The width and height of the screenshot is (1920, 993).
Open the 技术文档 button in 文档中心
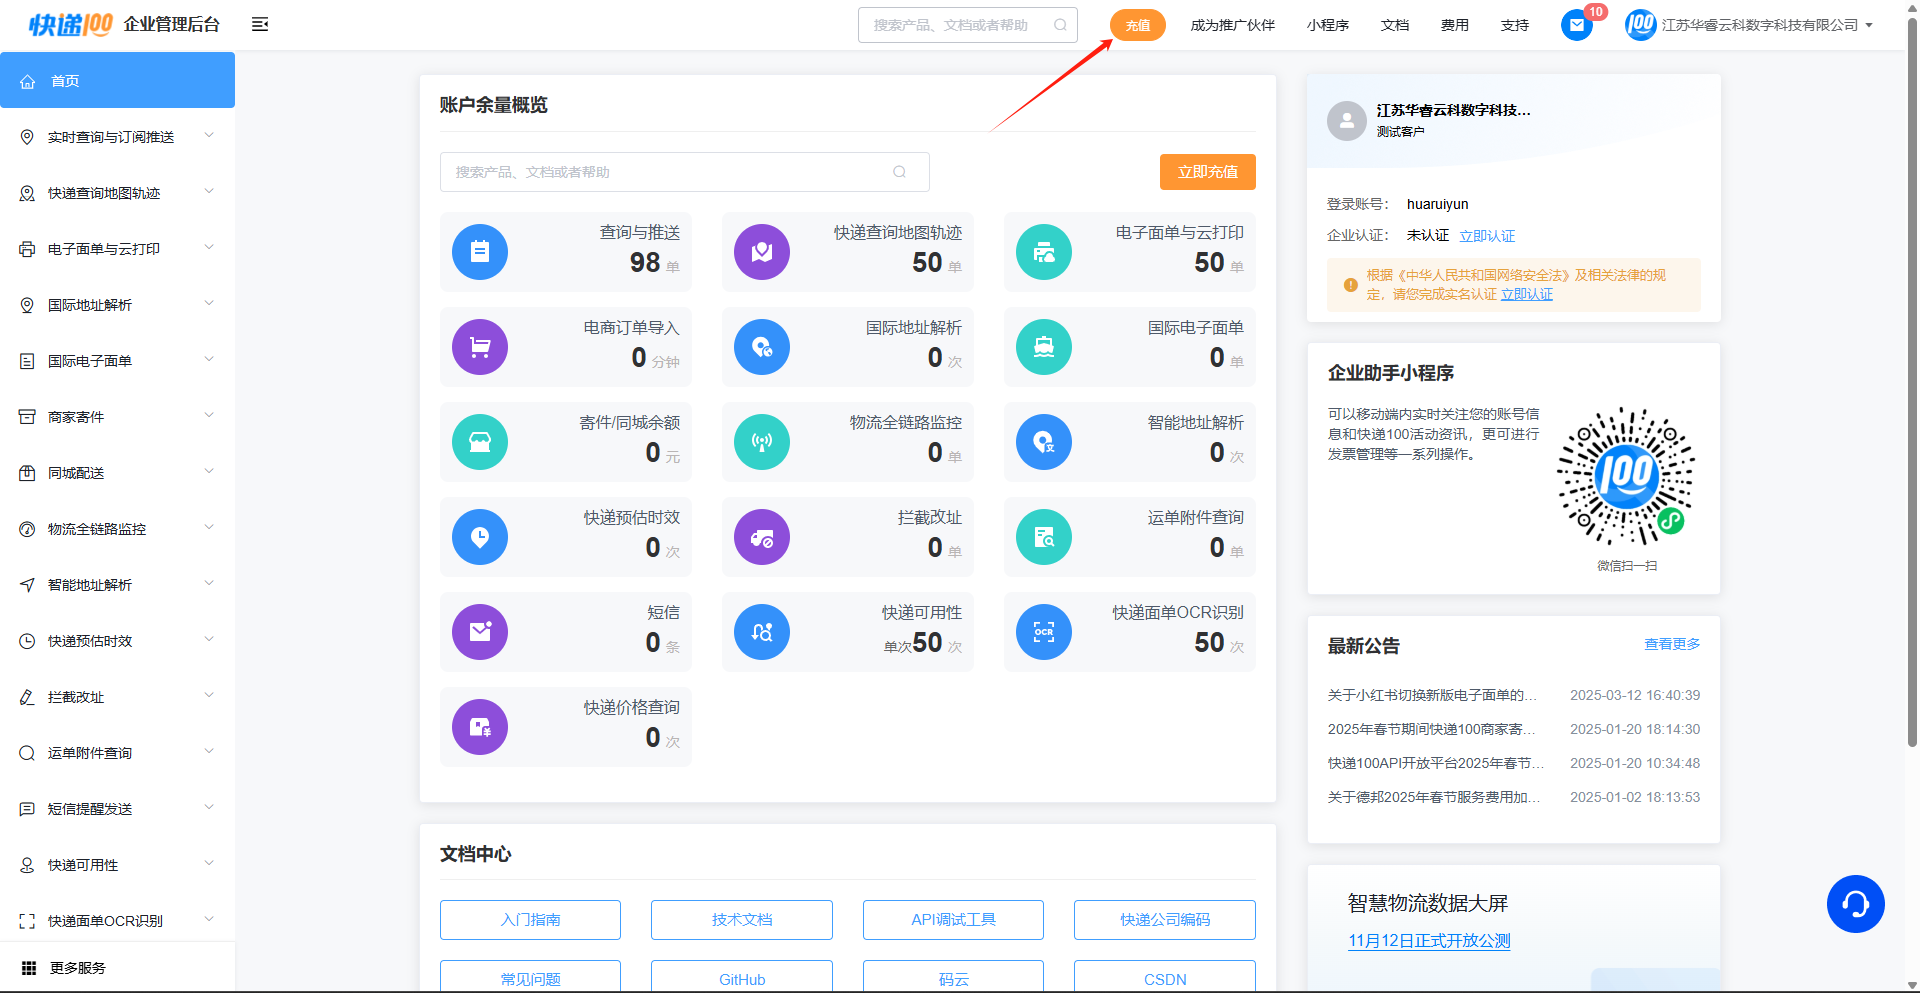tap(741, 920)
